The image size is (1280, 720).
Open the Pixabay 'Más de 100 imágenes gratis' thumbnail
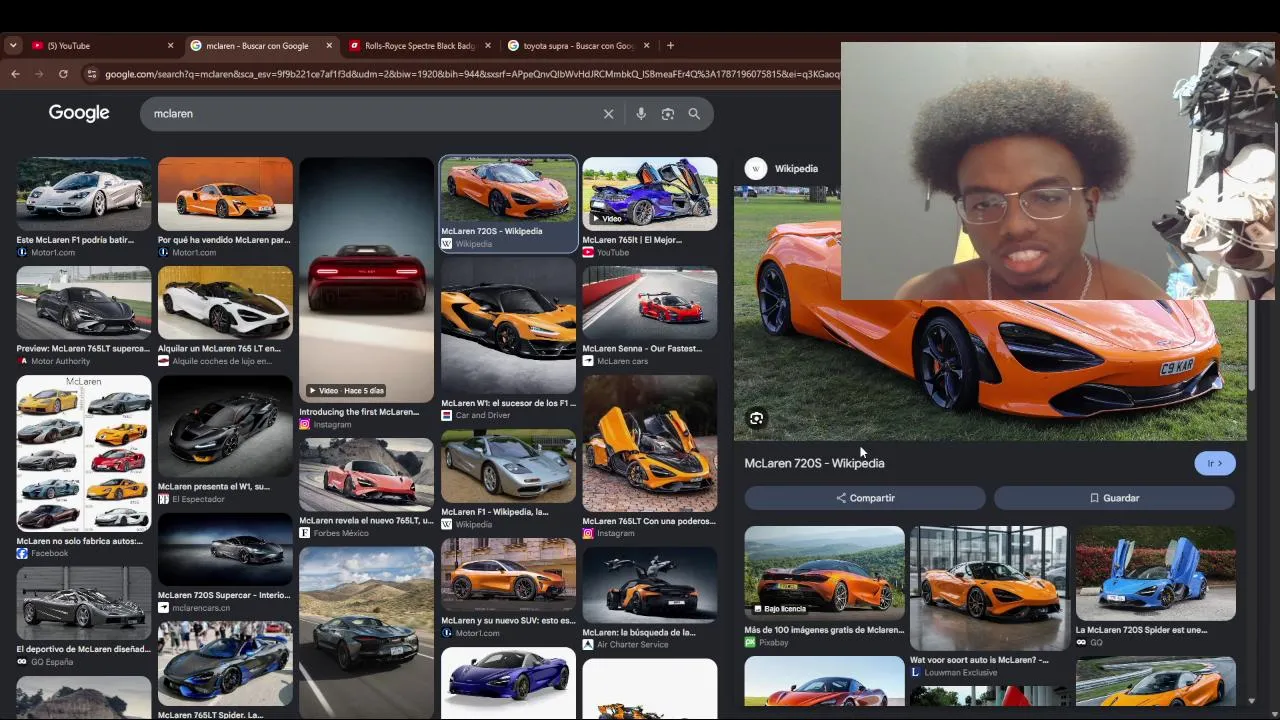click(825, 575)
